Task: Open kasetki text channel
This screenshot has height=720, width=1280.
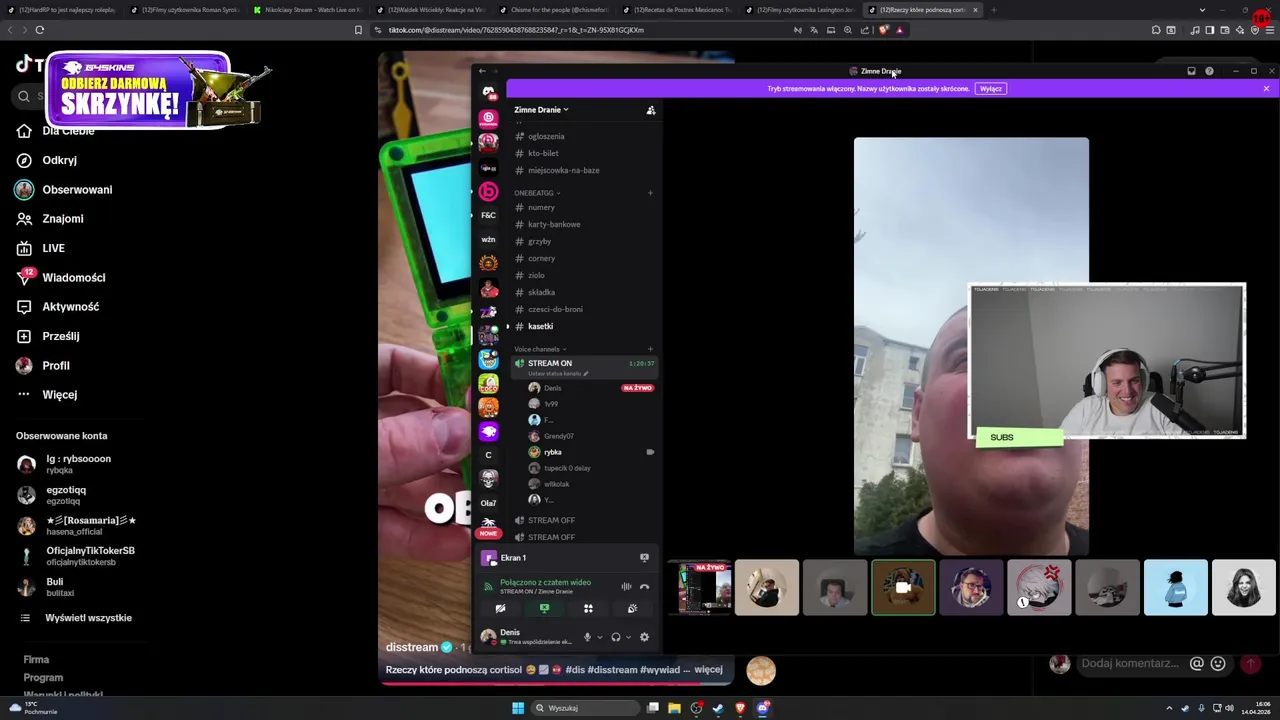Action: pyautogui.click(x=540, y=327)
